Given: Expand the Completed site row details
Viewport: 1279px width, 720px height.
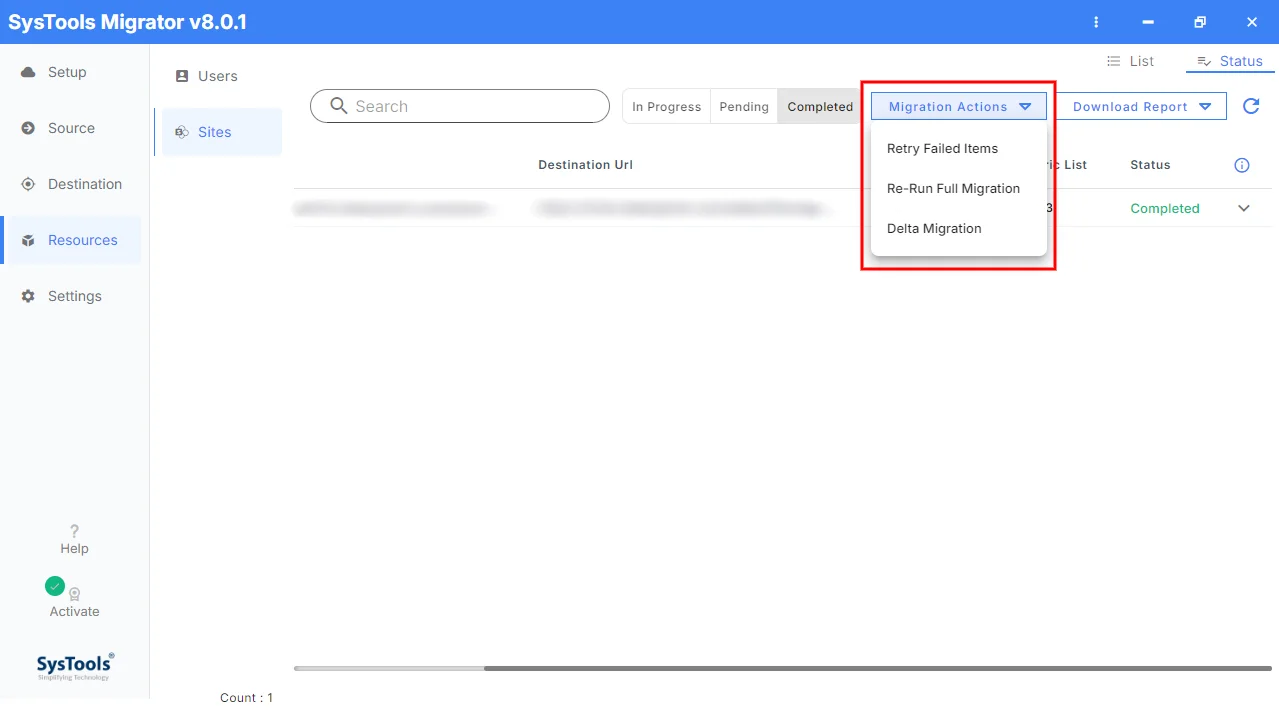Looking at the screenshot, I should pyautogui.click(x=1244, y=208).
